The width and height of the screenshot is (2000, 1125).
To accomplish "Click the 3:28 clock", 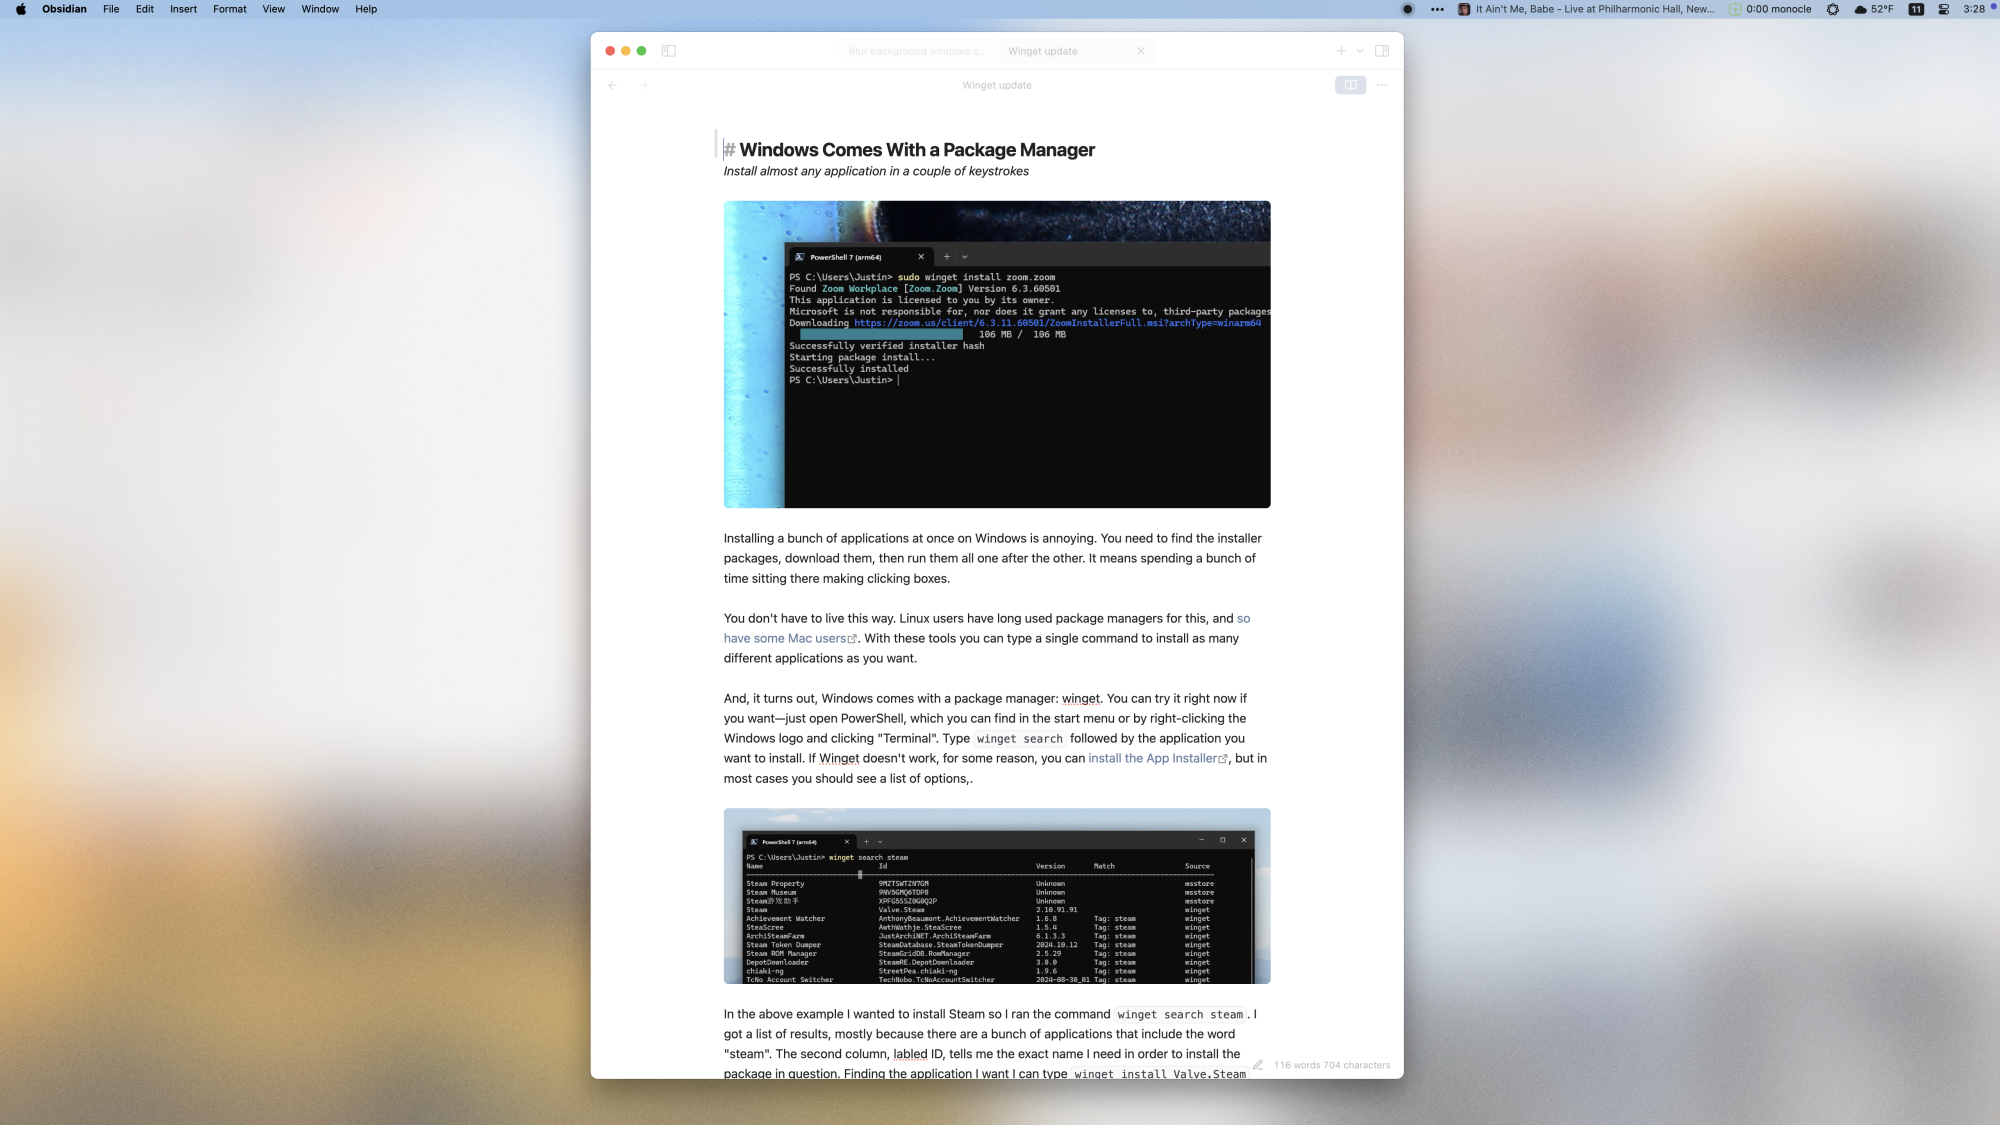I will (x=1974, y=9).
